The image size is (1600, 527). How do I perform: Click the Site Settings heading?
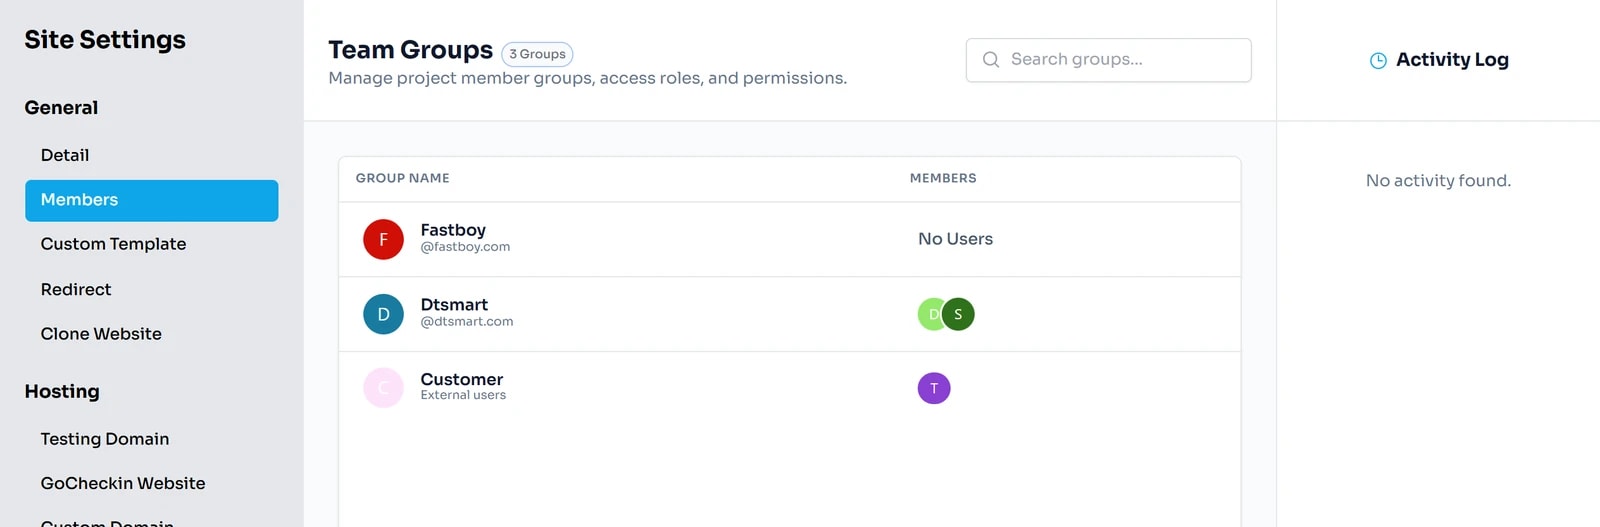click(105, 40)
